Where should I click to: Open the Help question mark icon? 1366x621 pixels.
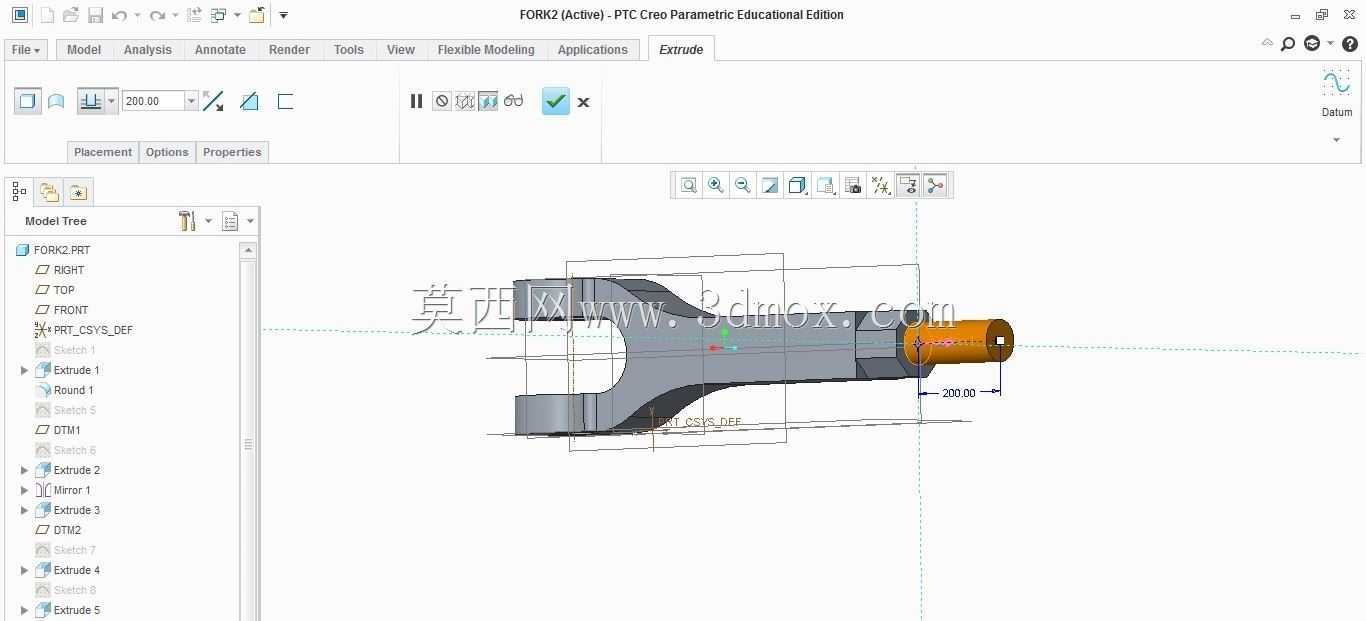tap(1349, 44)
